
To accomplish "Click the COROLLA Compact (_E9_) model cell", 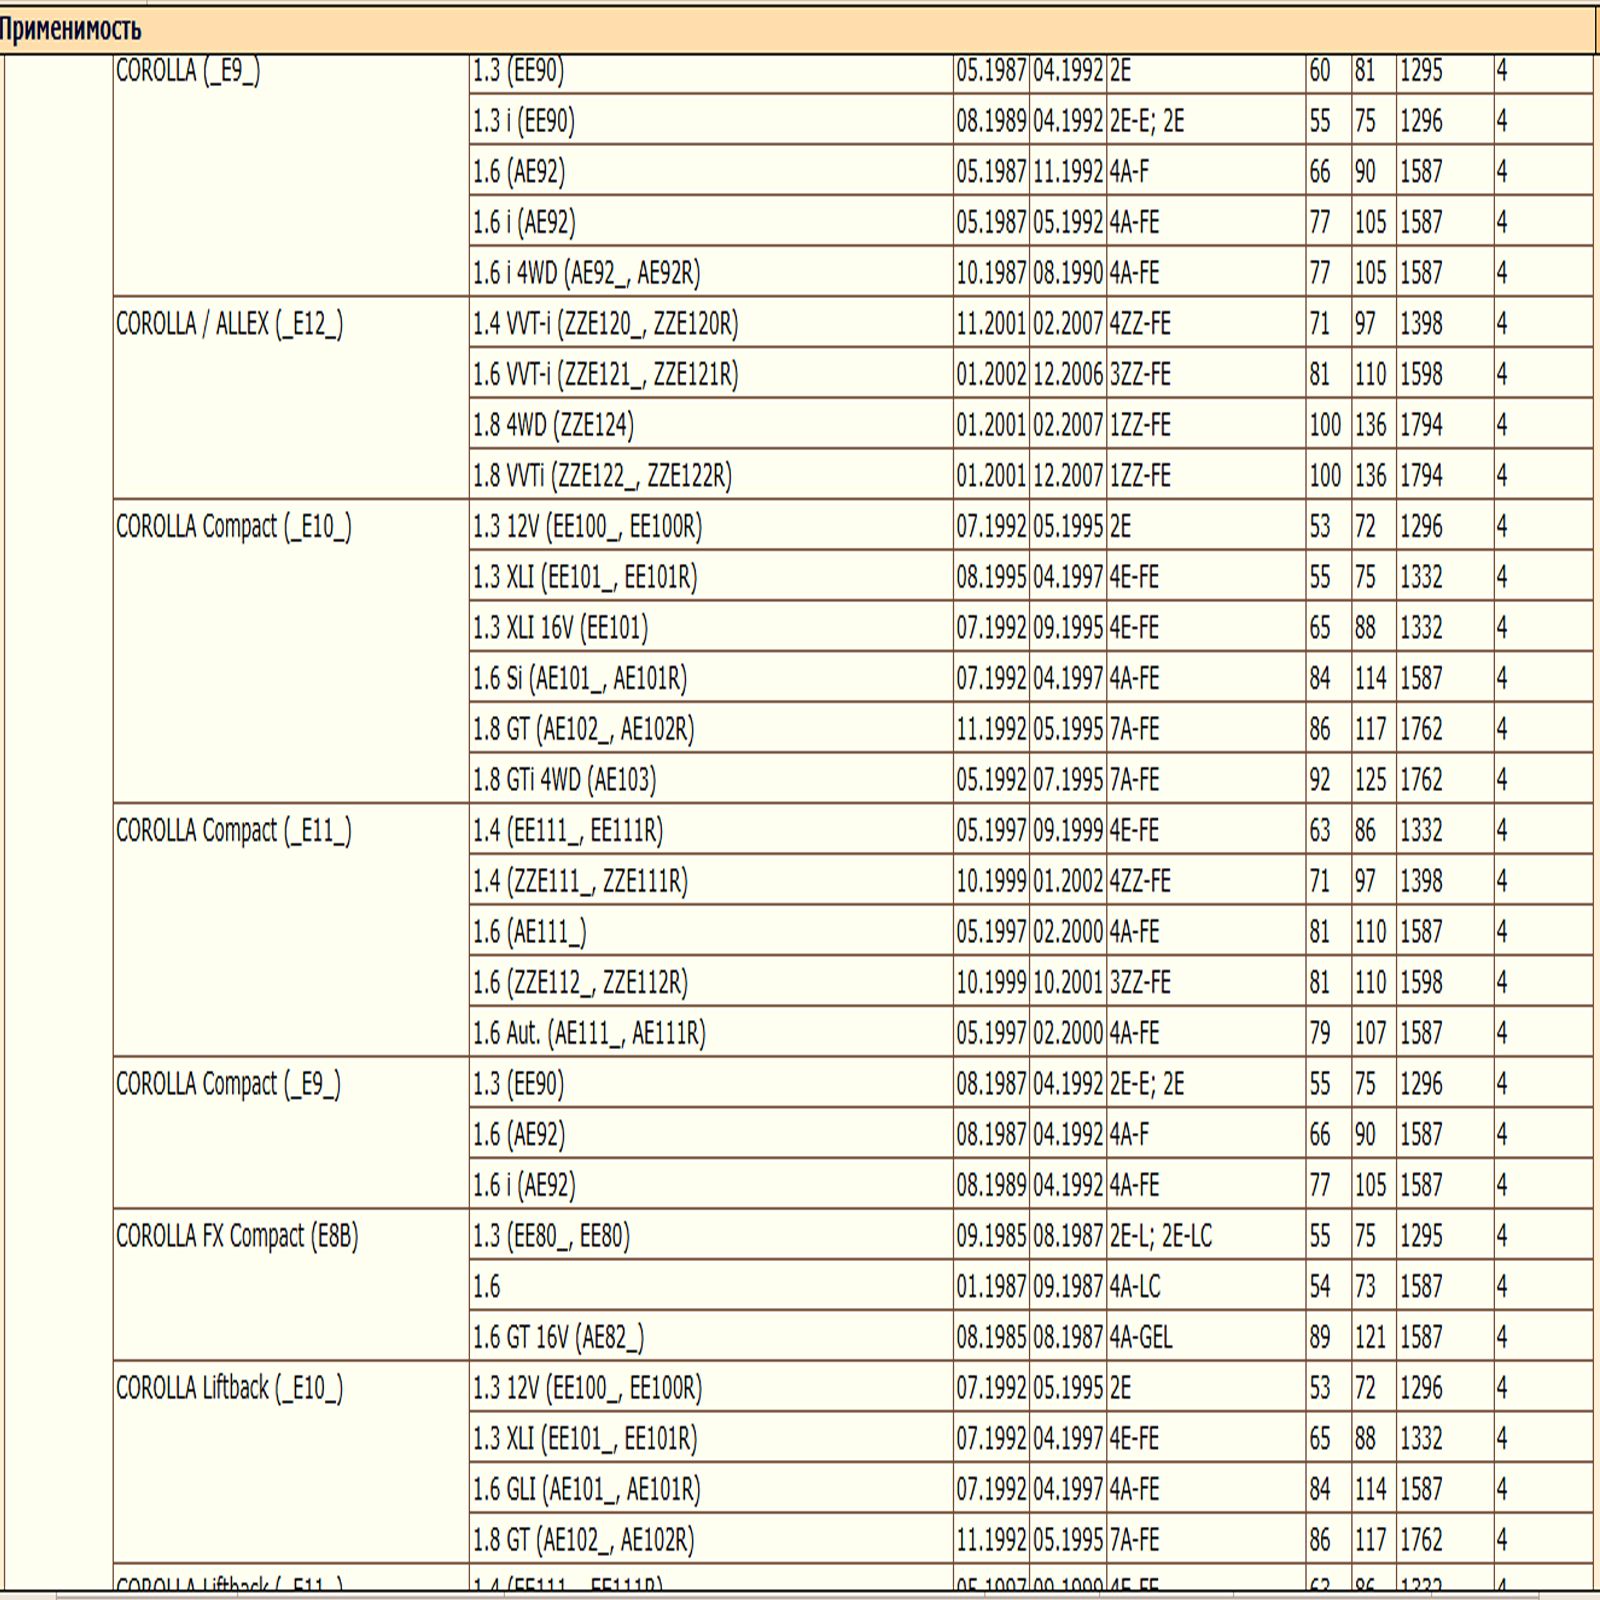I will (228, 1084).
